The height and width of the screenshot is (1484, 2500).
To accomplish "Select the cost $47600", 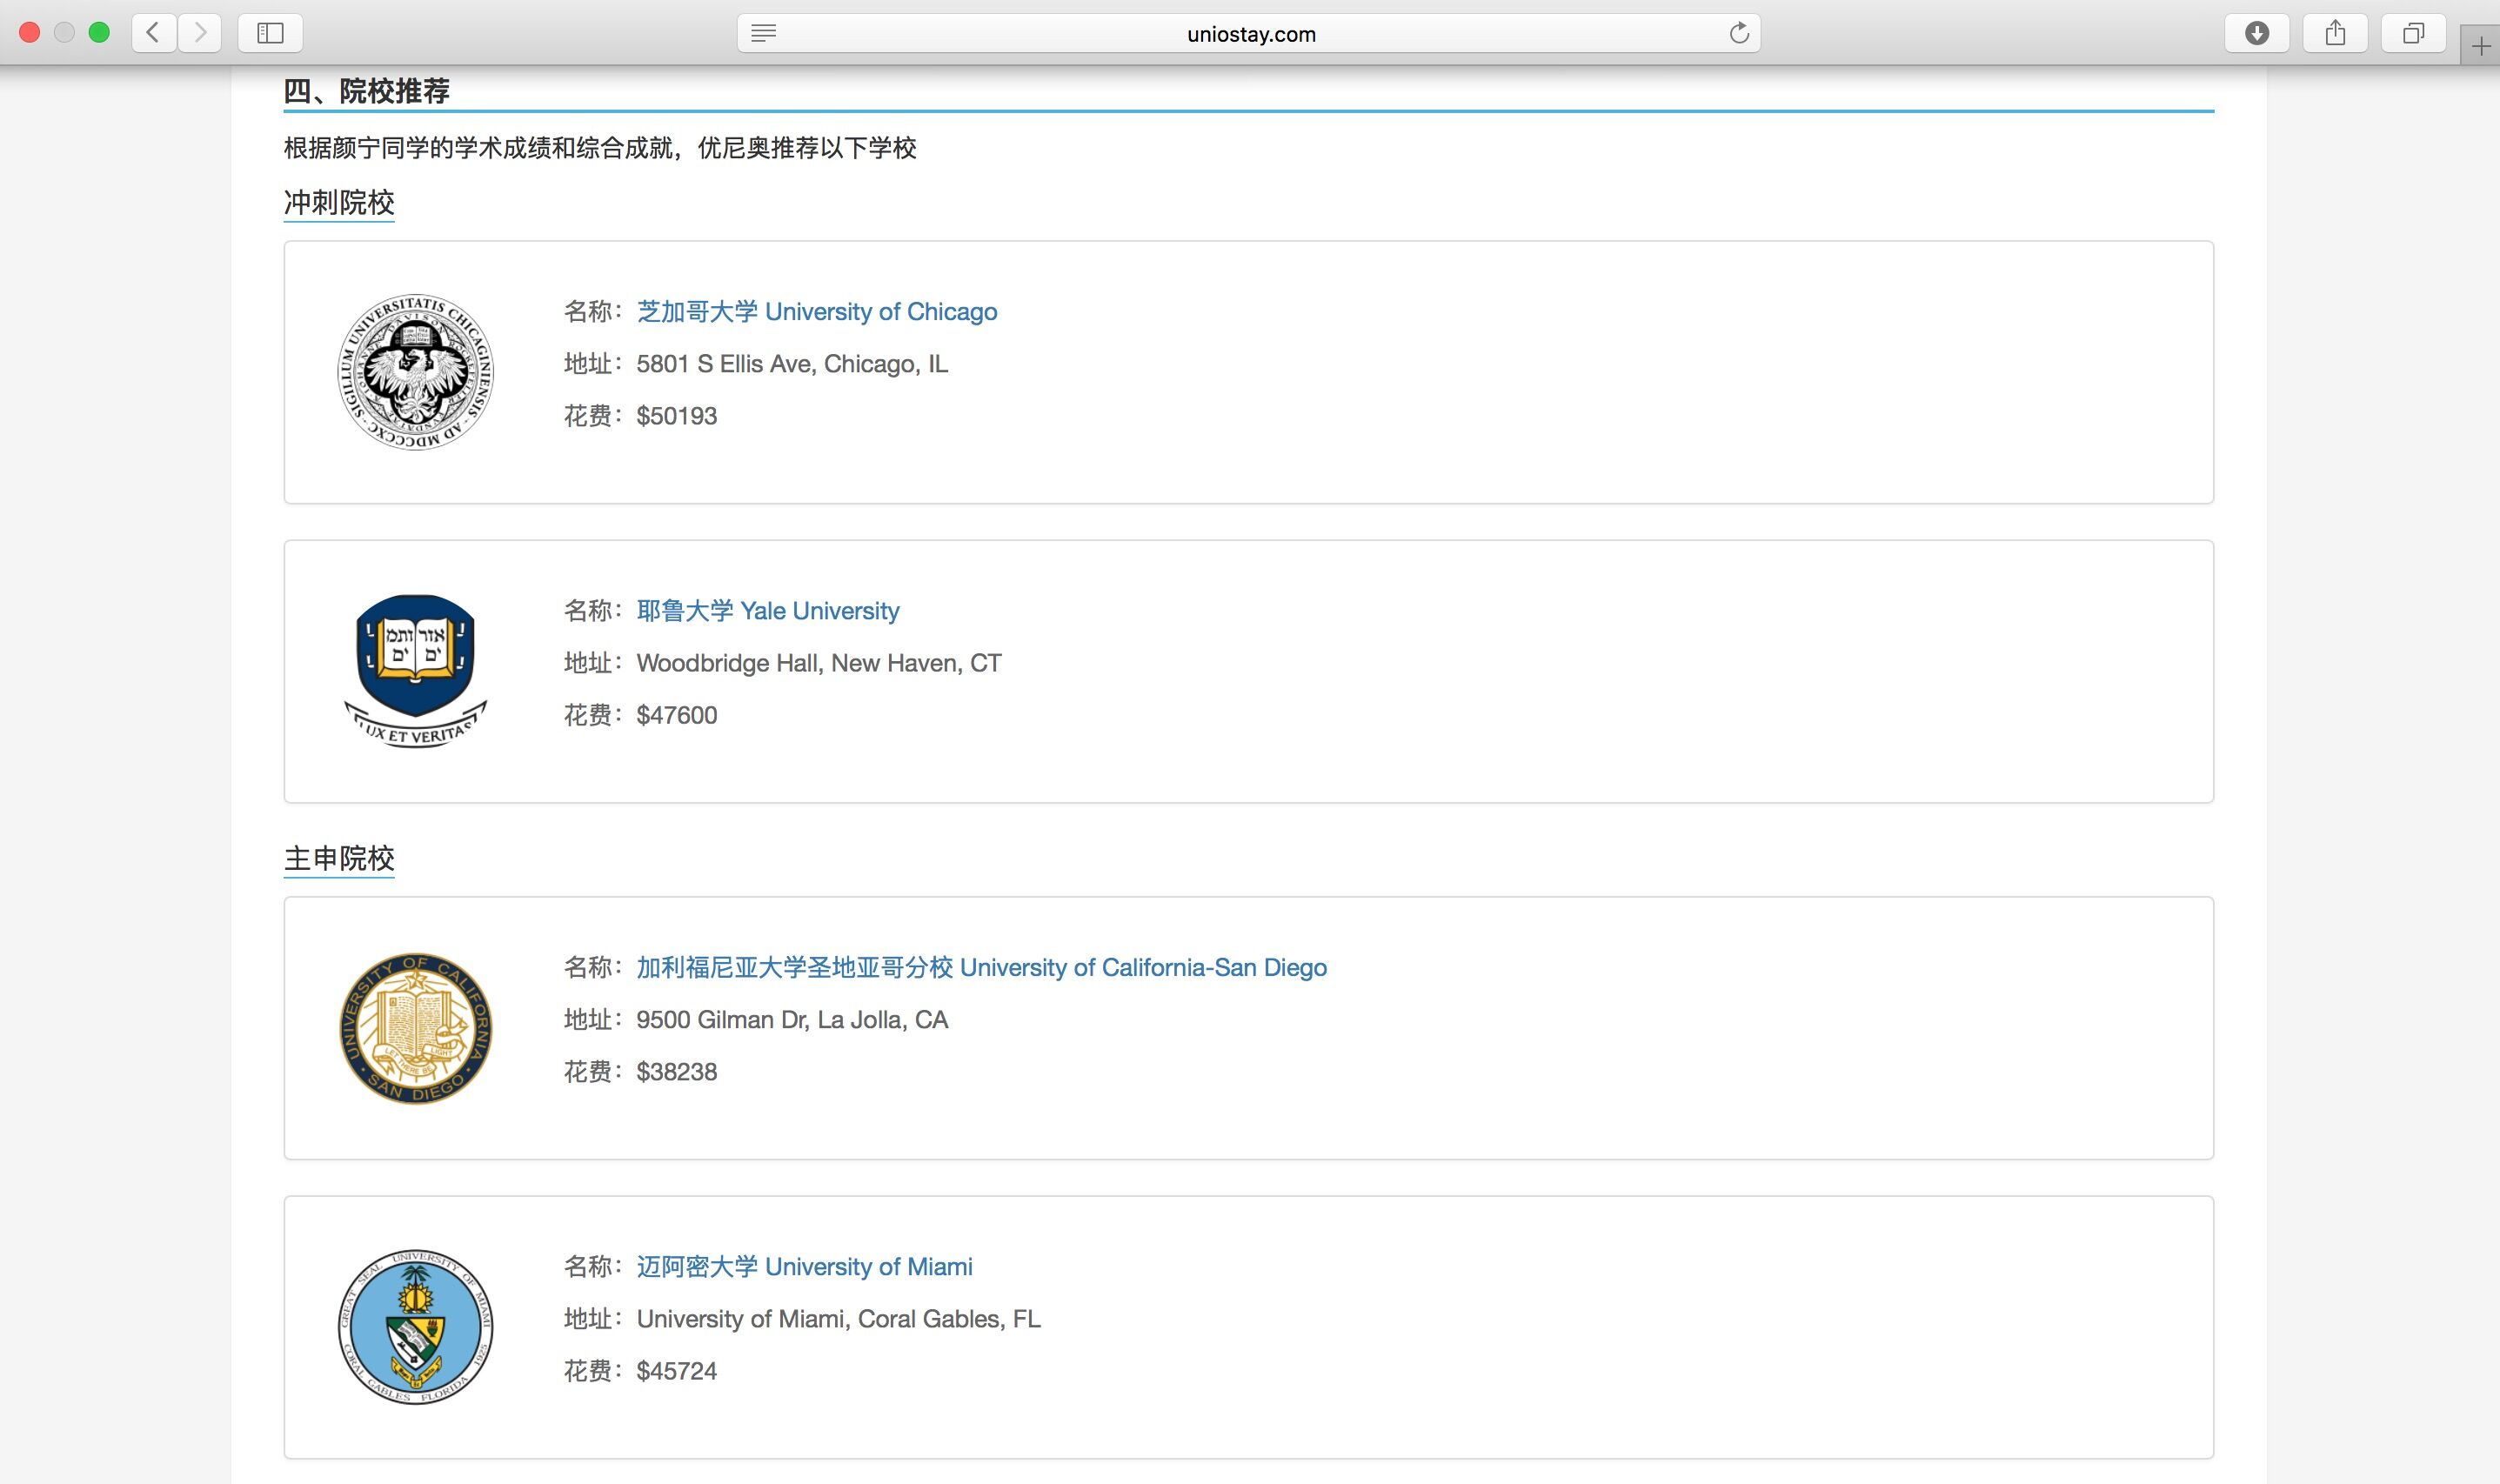I will tap(677, 715).
